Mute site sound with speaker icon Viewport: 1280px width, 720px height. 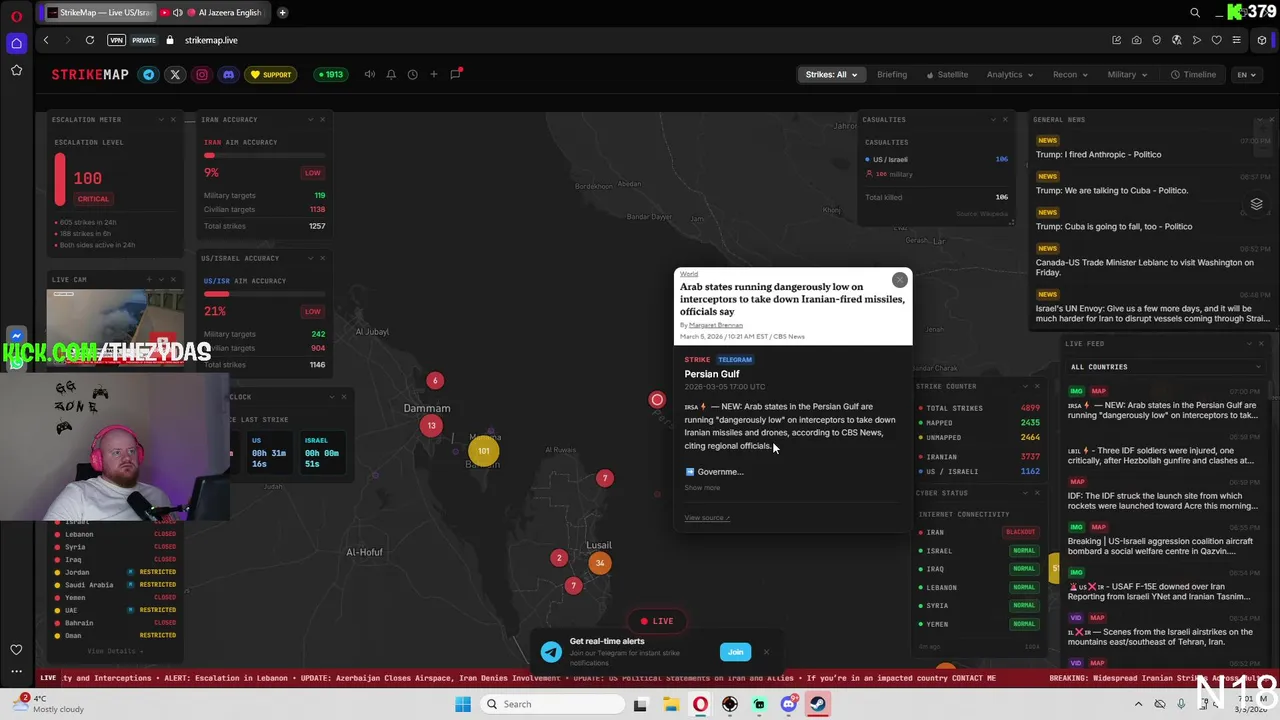pos(369,74)
